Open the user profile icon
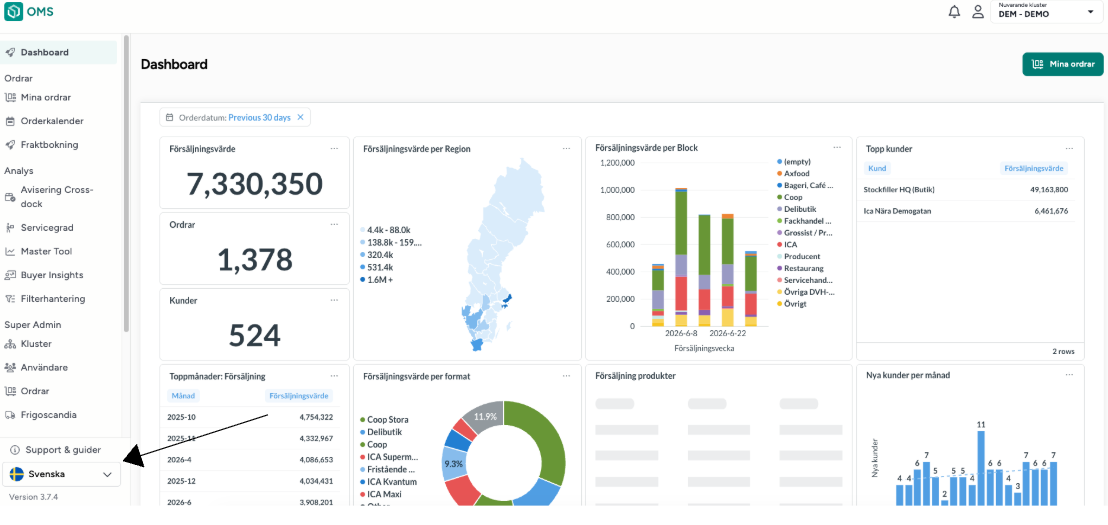 click(x=978, y=12)
